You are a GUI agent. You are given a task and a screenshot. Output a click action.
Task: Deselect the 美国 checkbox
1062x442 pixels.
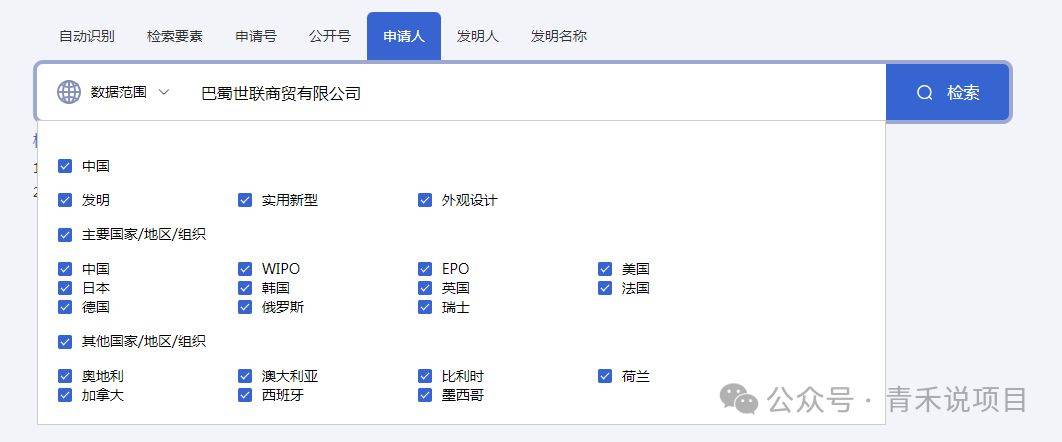pyautogui.click(x=605, y=269)
